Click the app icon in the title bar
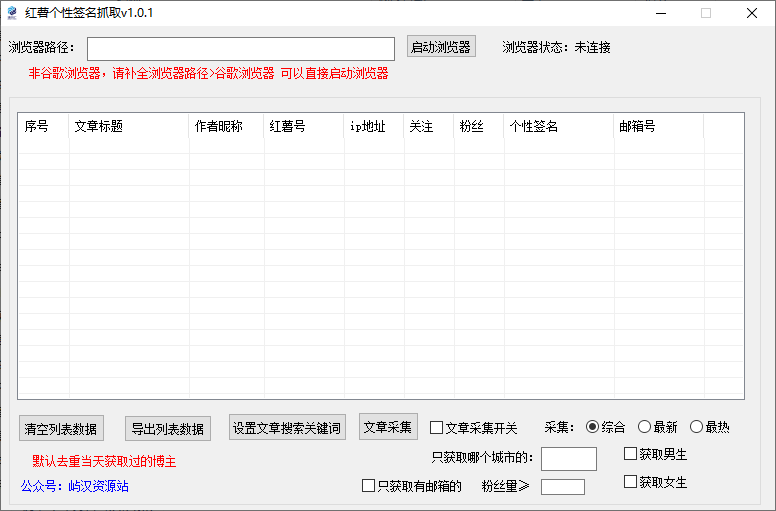Image resolution: width=776 pixels, height=511 pixels. [12, 13]
